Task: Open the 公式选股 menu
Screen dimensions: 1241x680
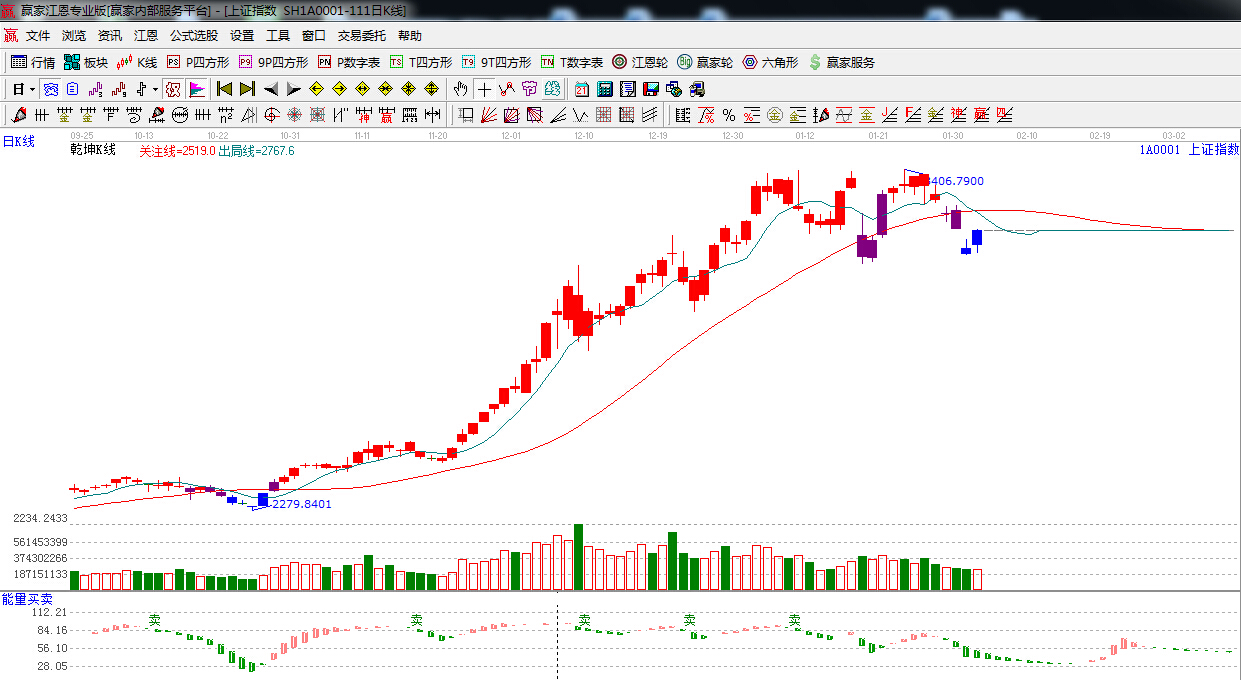Action: pos(193,36)
